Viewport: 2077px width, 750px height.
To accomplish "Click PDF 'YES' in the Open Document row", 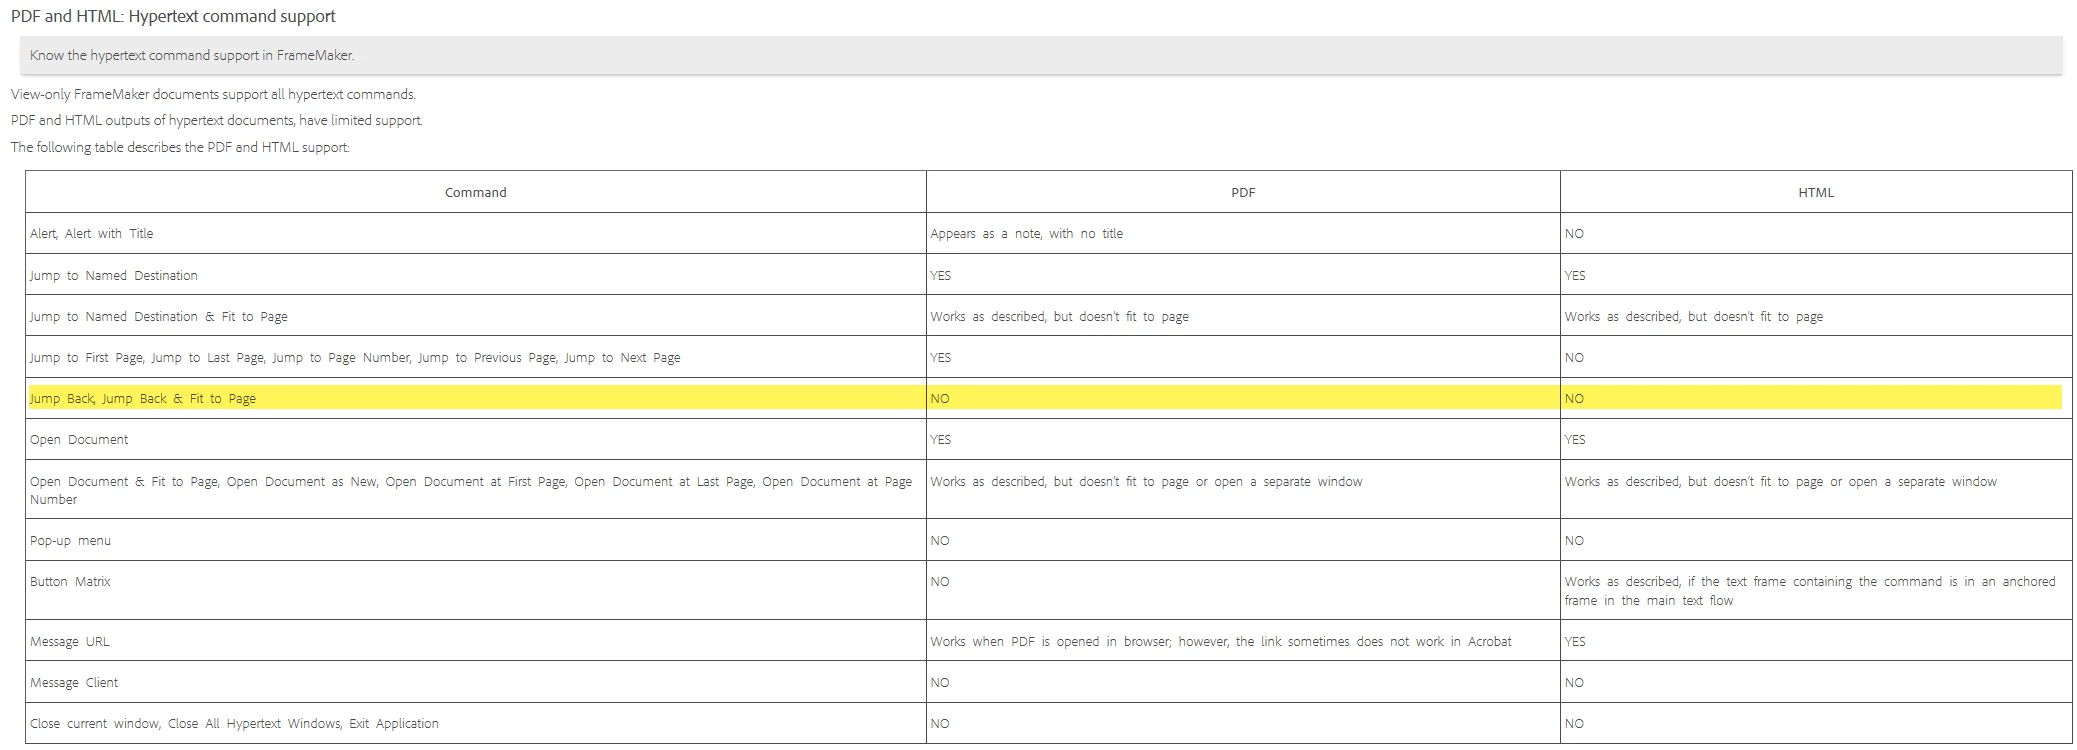I will point(1243,439).
